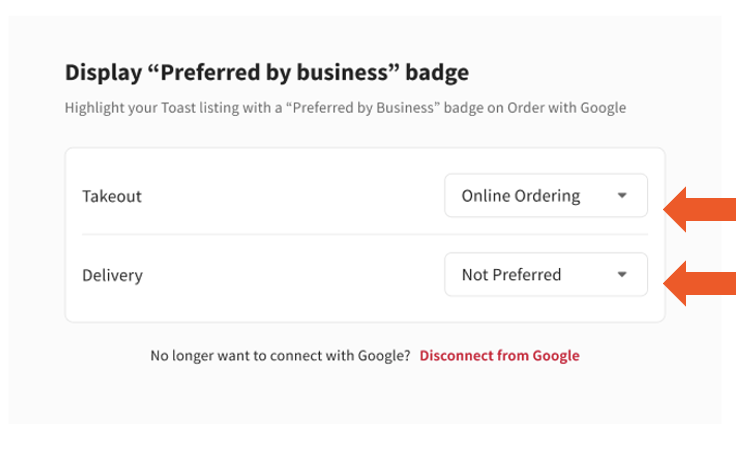Select the "Online Ordering" value text
Screen dimensions: 748x452
coord(520,196)
